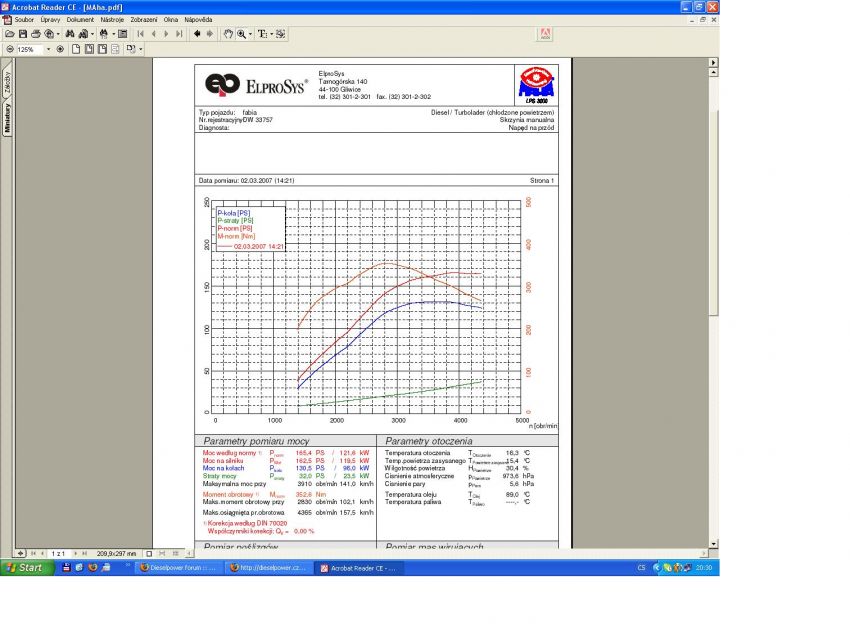Click the Open file folder icon
This screenshot has height=638, width=850.
pos(9,34)
